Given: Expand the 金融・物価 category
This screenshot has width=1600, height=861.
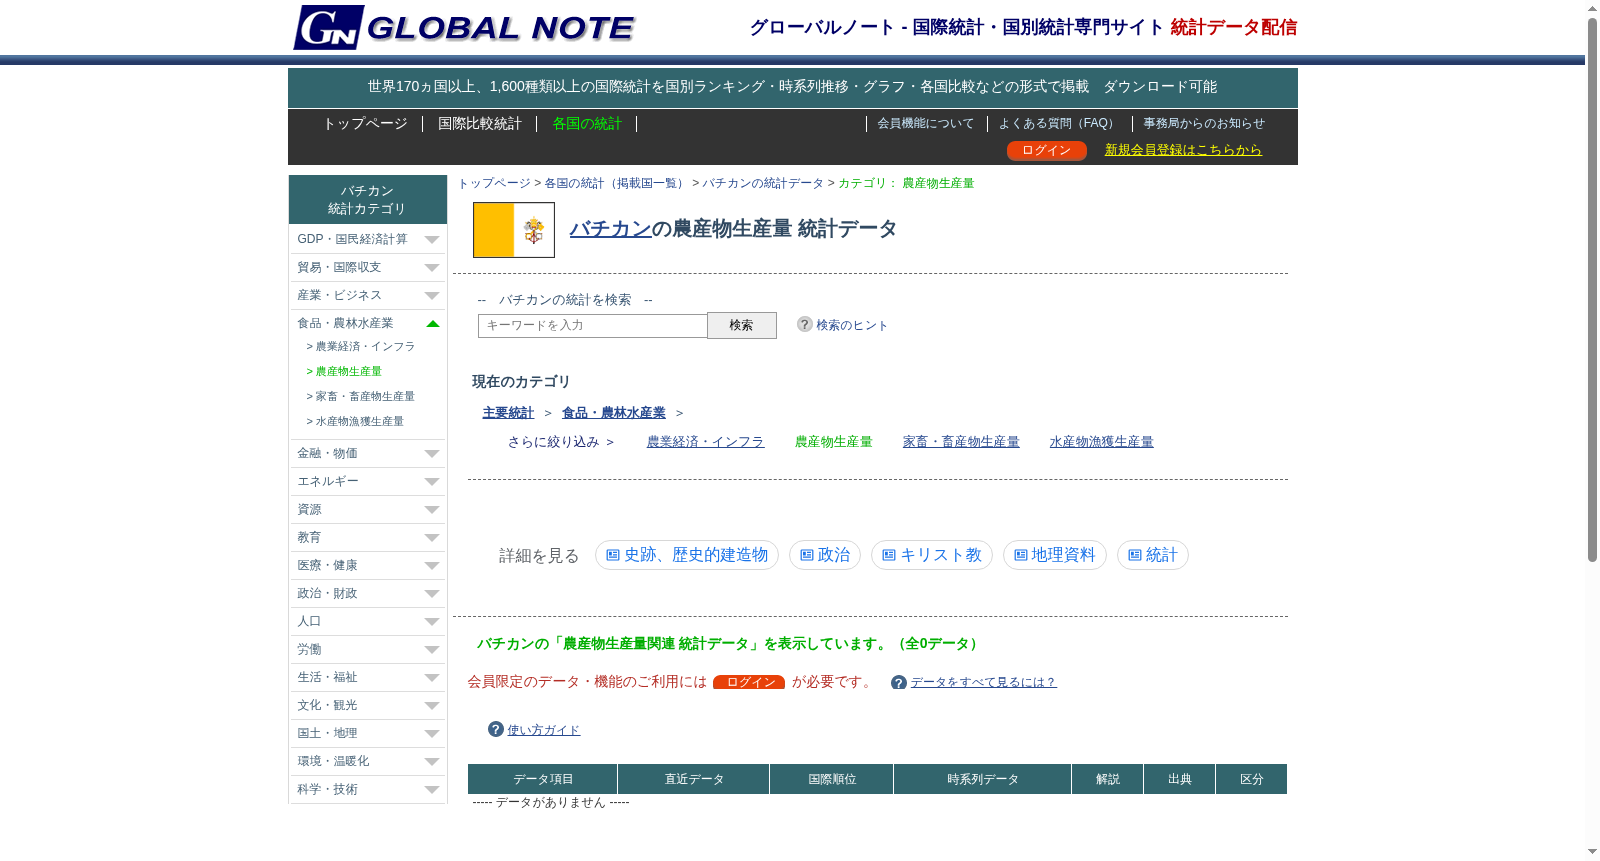Looking at the screenshot, I should (x=368, y=453).
